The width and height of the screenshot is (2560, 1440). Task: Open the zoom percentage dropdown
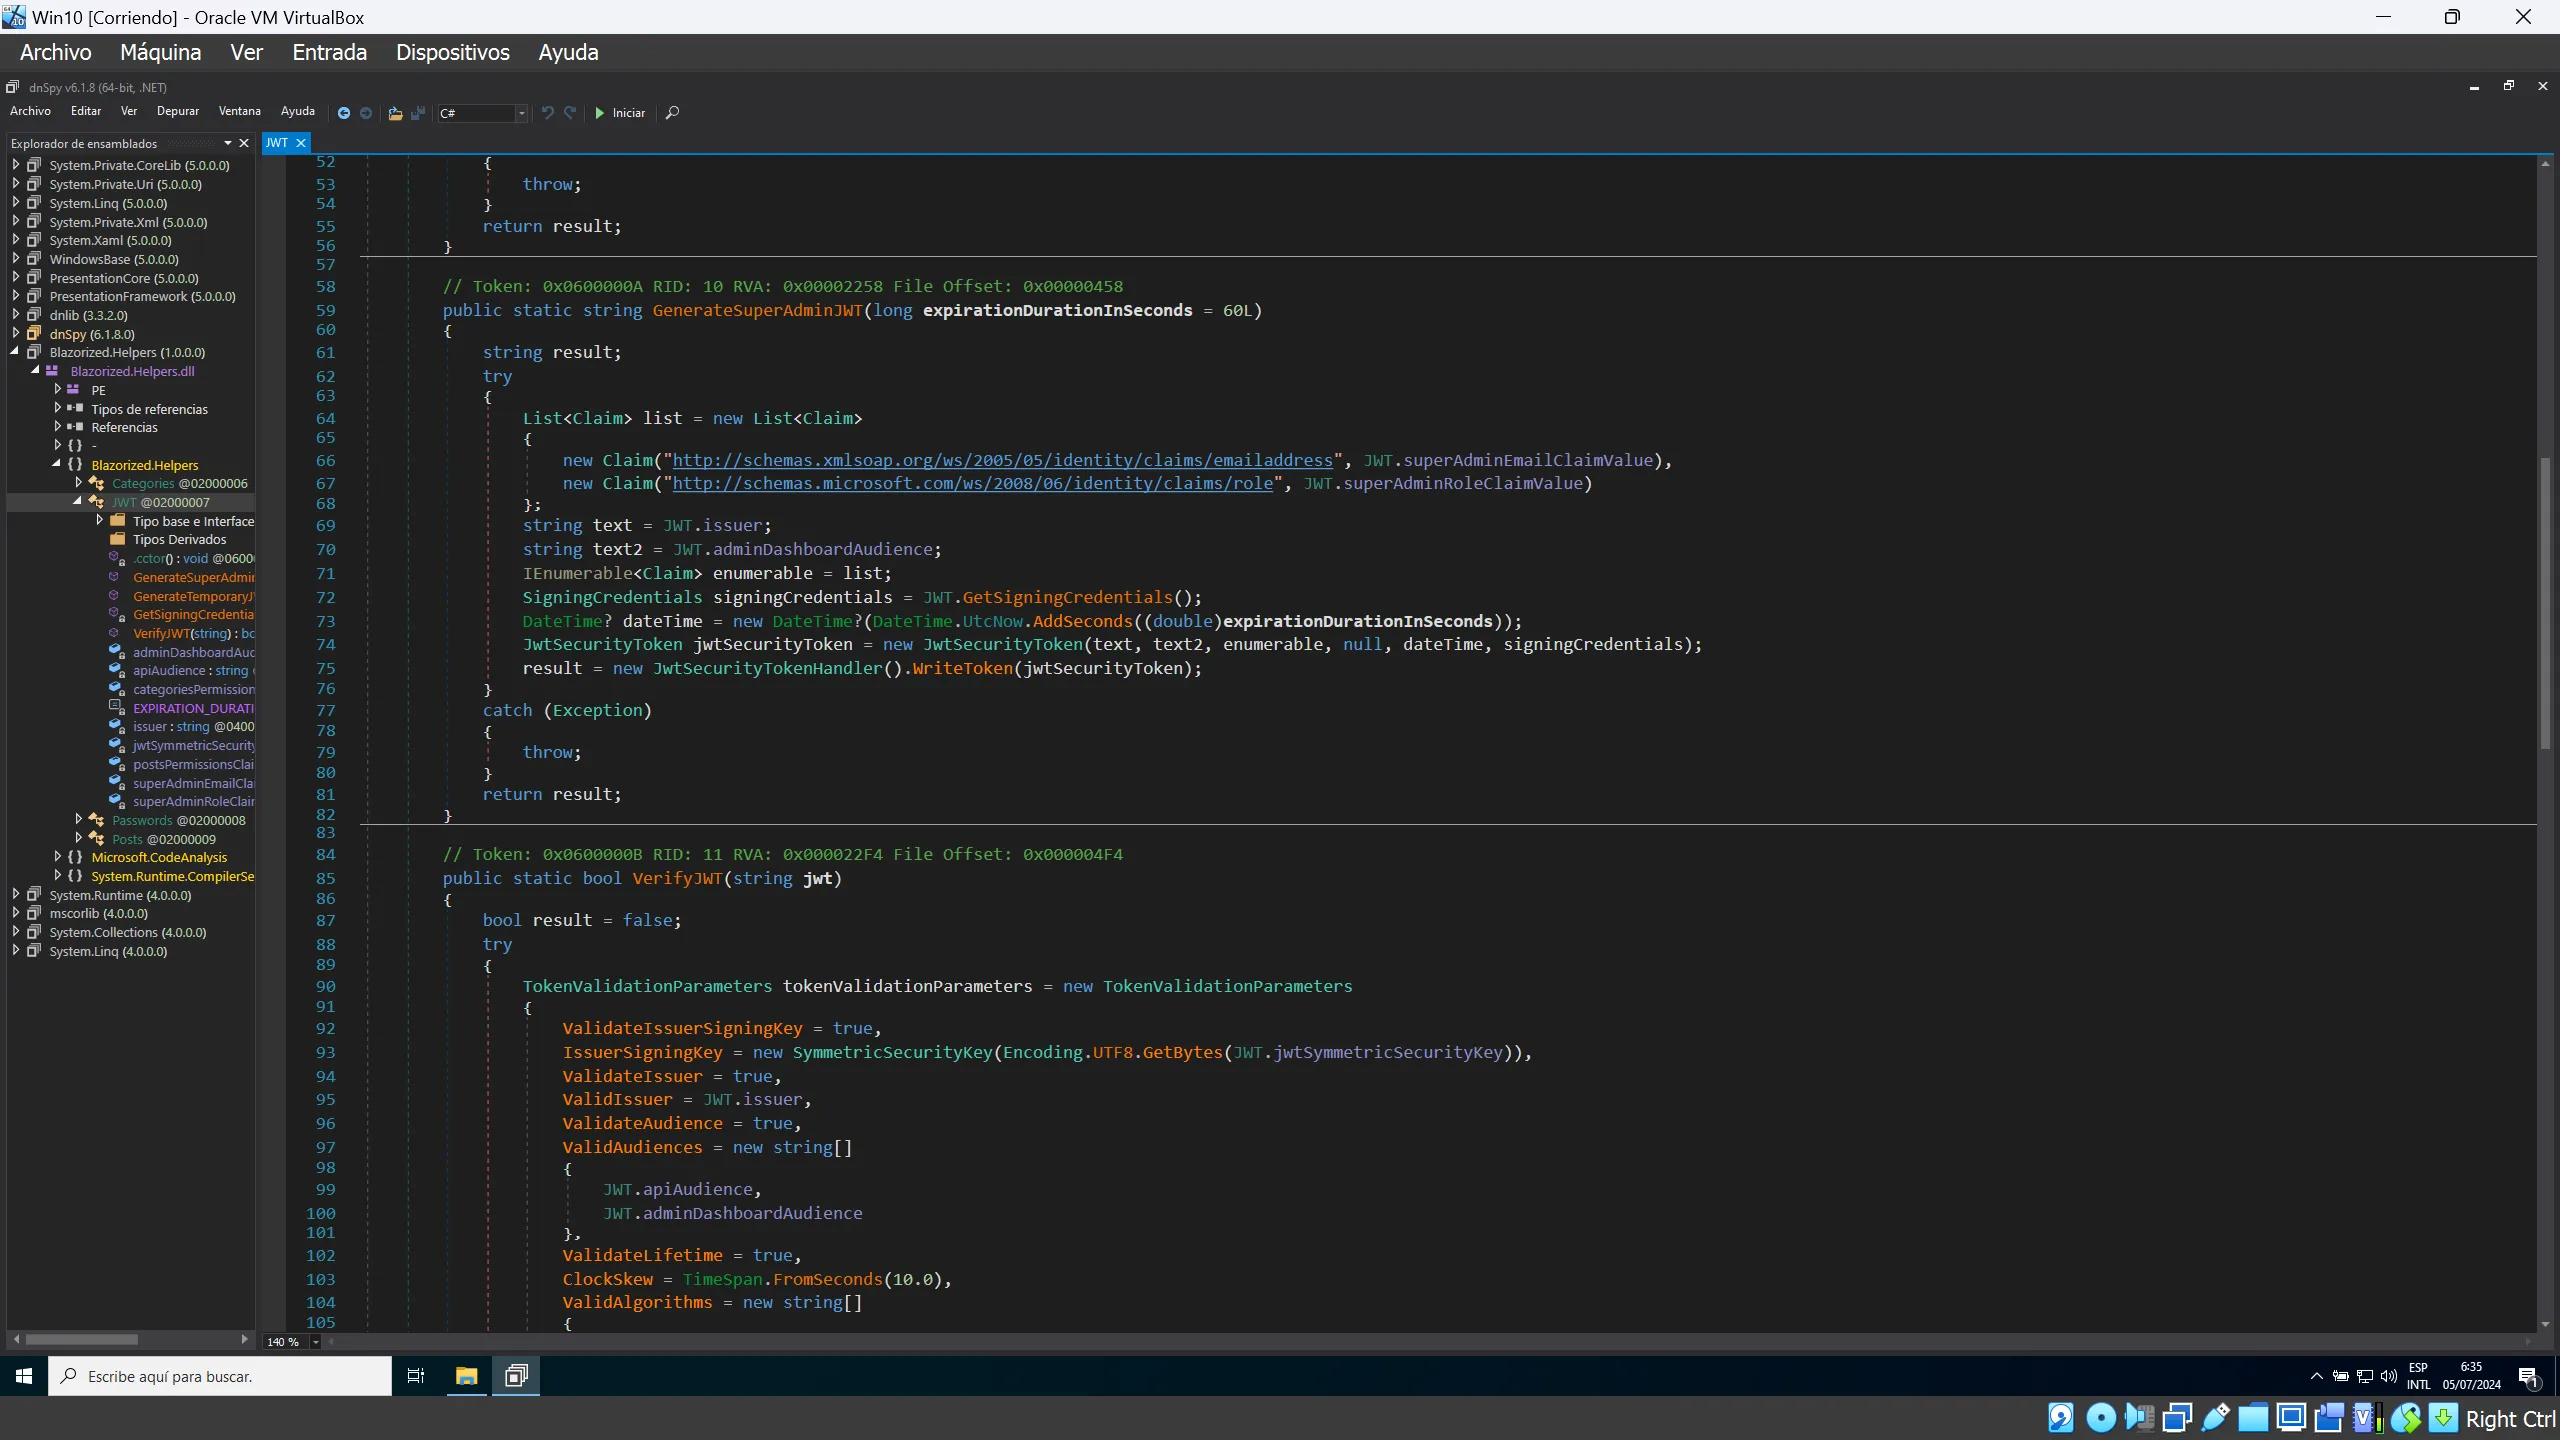(x=315, y=1342)
